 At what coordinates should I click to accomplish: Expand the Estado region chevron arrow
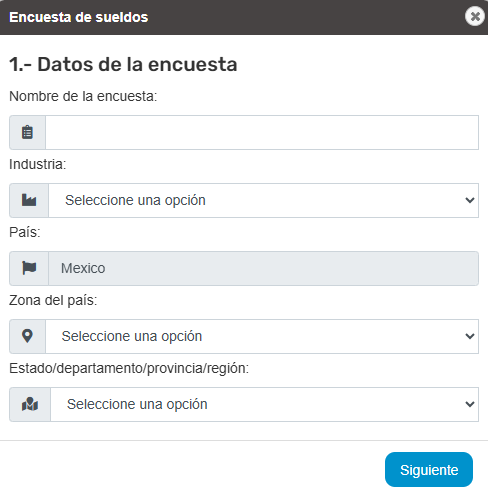(470, 404)
